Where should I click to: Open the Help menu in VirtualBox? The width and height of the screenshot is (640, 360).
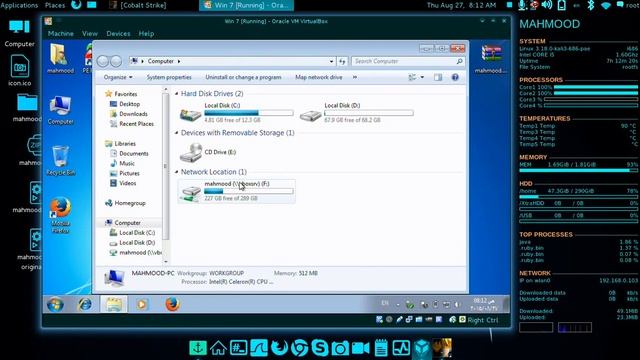pyautogui.click(x=146, y=33)
